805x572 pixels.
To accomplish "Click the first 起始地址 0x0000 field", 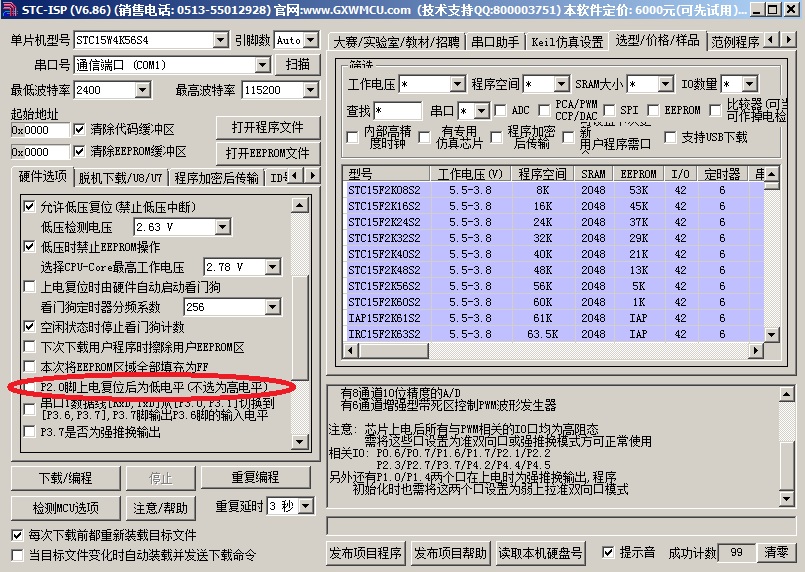I will 40,130.
